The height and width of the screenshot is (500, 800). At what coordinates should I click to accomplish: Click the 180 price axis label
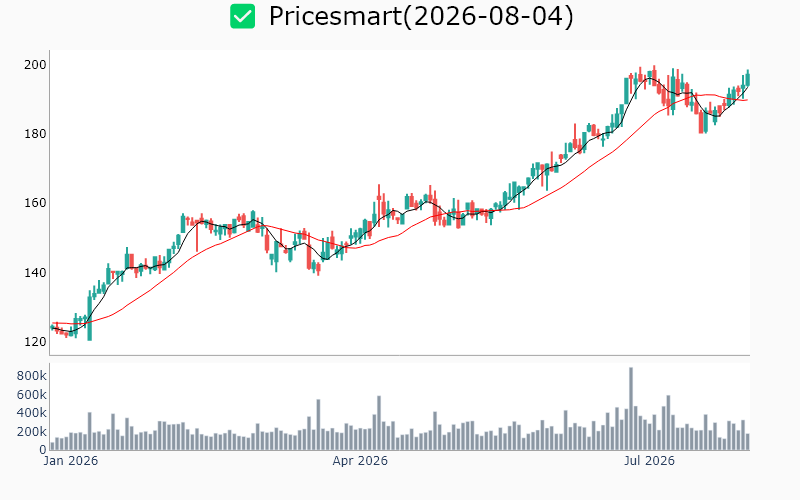coord(35,134)
